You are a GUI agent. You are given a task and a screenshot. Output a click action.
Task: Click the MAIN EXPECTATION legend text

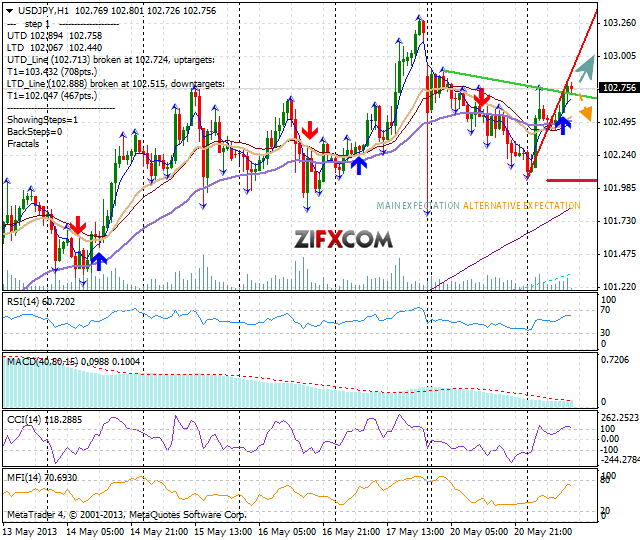[x=418, y=205]
